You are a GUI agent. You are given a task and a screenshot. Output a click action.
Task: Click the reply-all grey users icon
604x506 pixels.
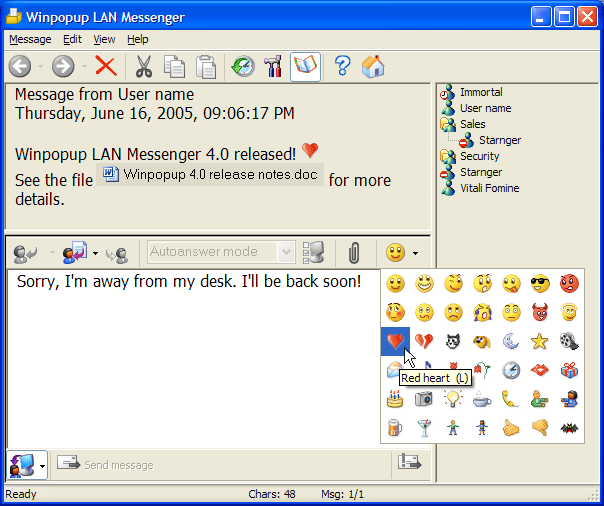[117, 254]
